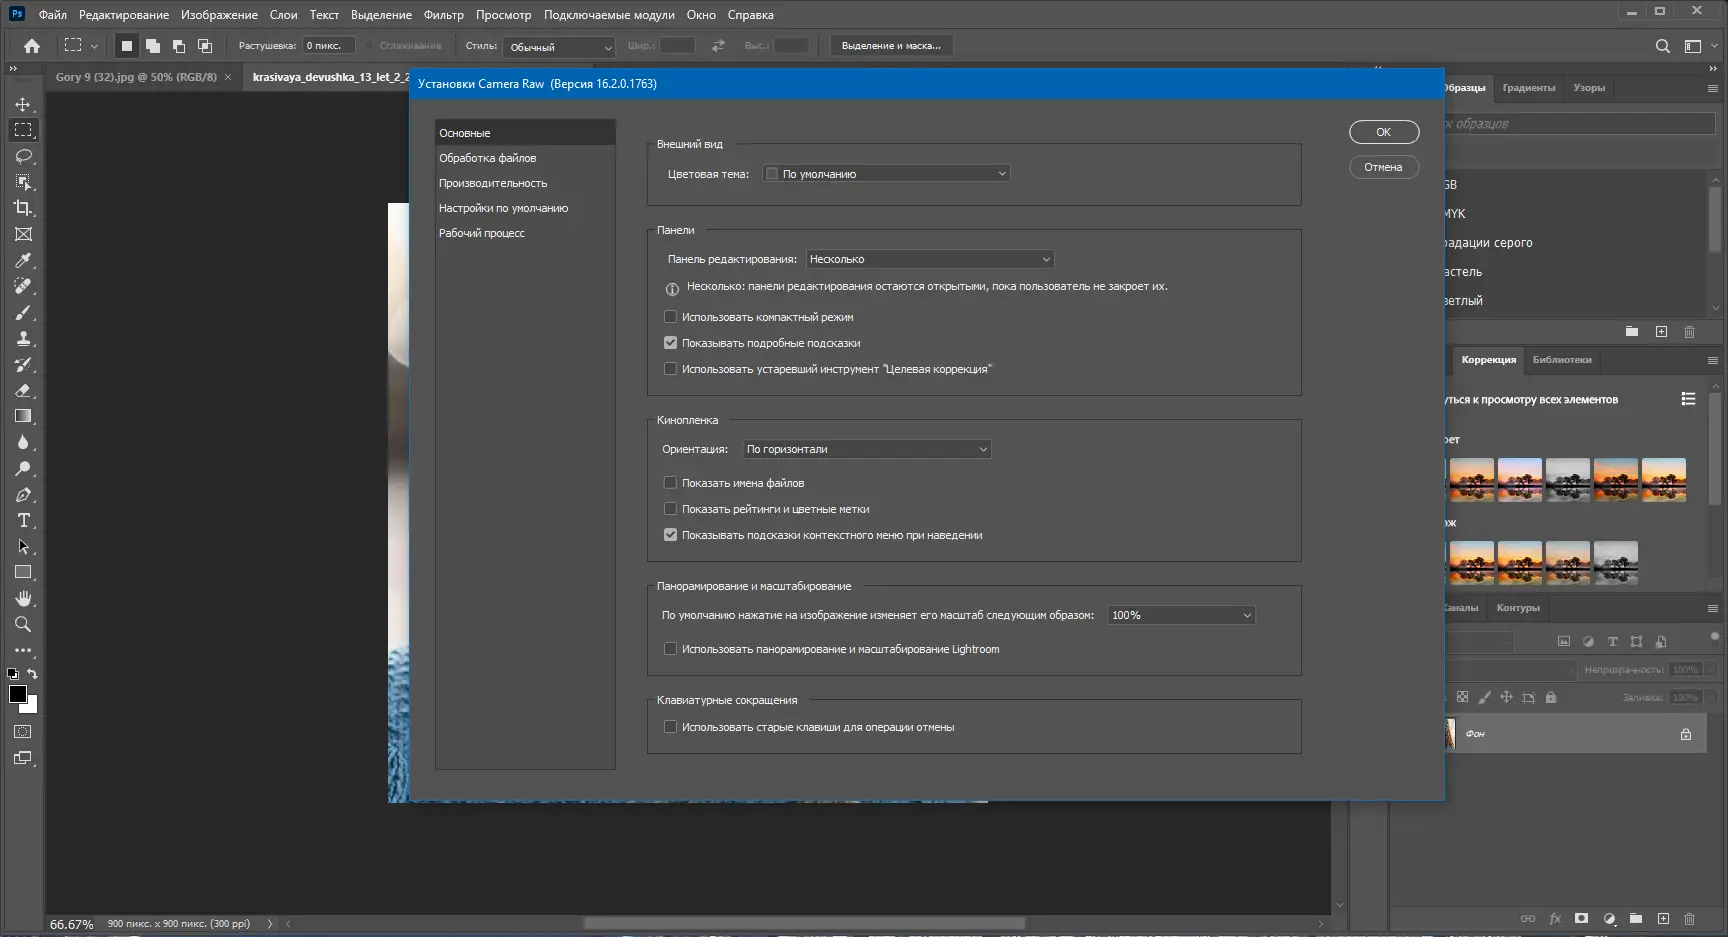The width and height of the screenshot is (1728, 937).
Task: Open the 100% zoom default dropdown
Action: tap(1181, 615)
